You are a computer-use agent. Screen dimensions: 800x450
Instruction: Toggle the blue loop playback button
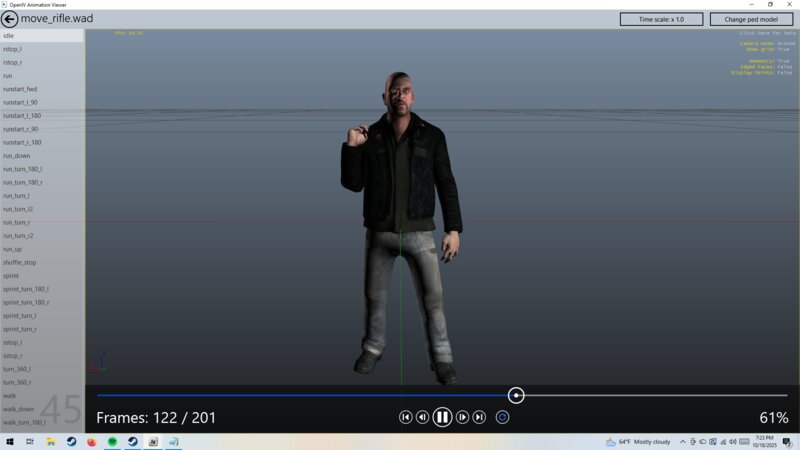502,417
